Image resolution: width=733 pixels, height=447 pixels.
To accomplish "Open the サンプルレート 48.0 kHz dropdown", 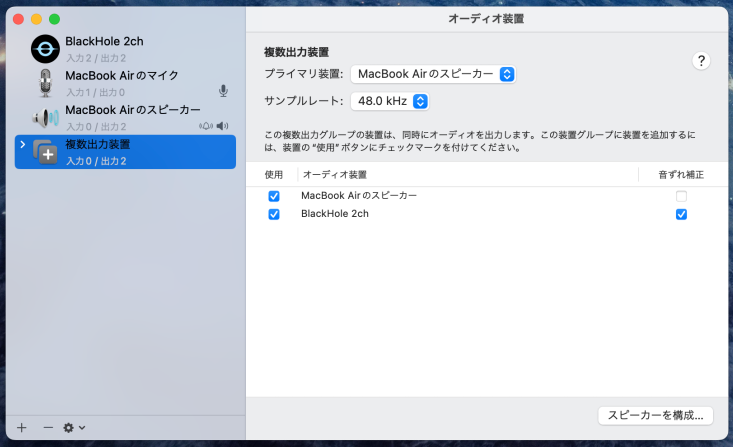I will point(390,101).
